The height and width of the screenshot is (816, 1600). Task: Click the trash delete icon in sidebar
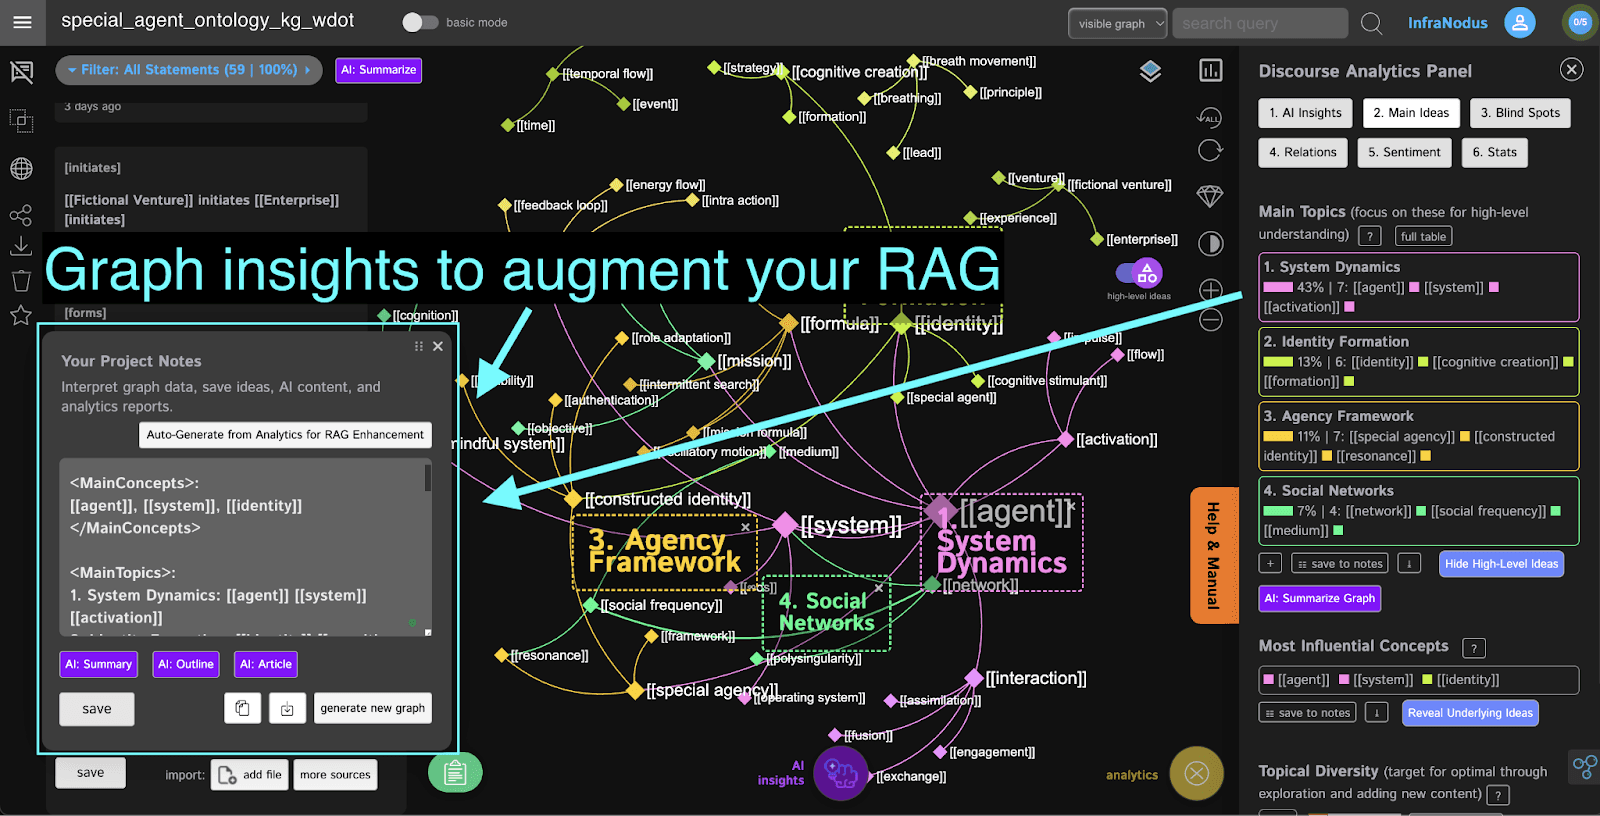click(21, 281)
